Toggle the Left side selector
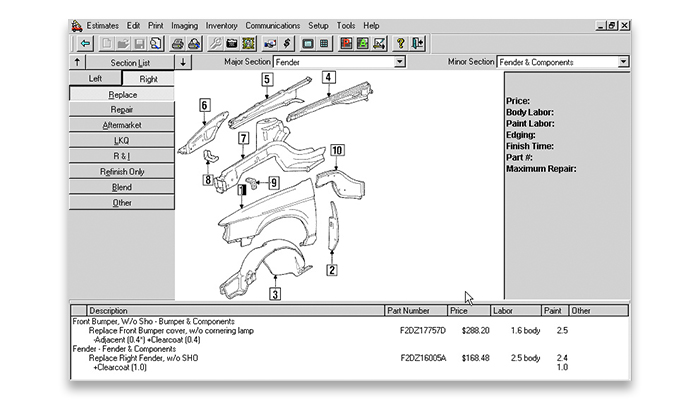 tap(95, 78)
